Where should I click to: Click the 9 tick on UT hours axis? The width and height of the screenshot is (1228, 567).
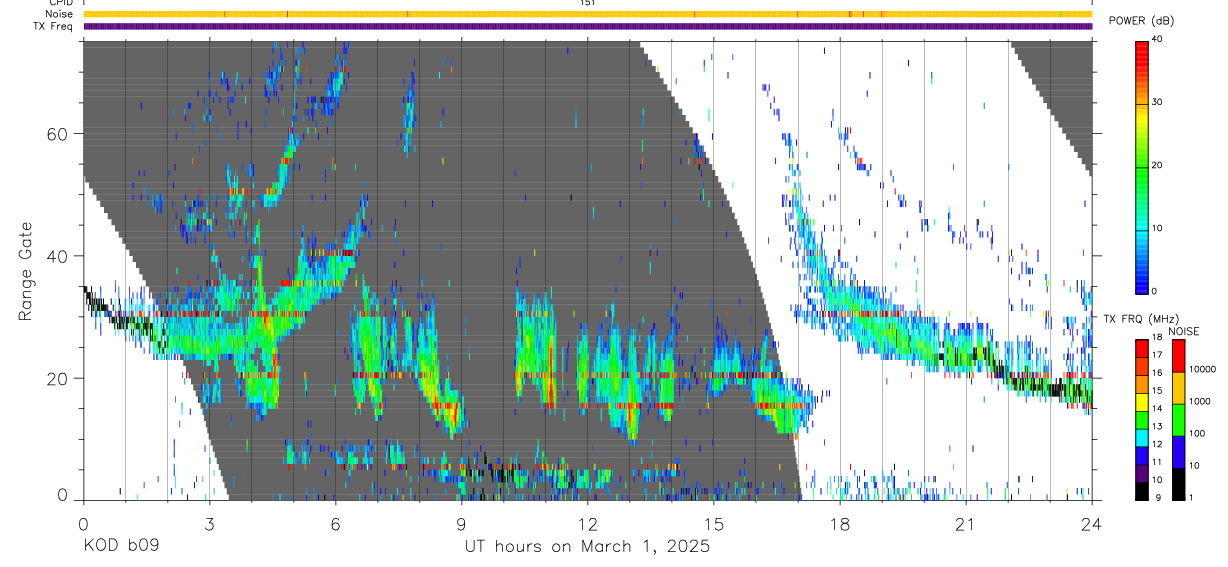click(x=461, y=524)
